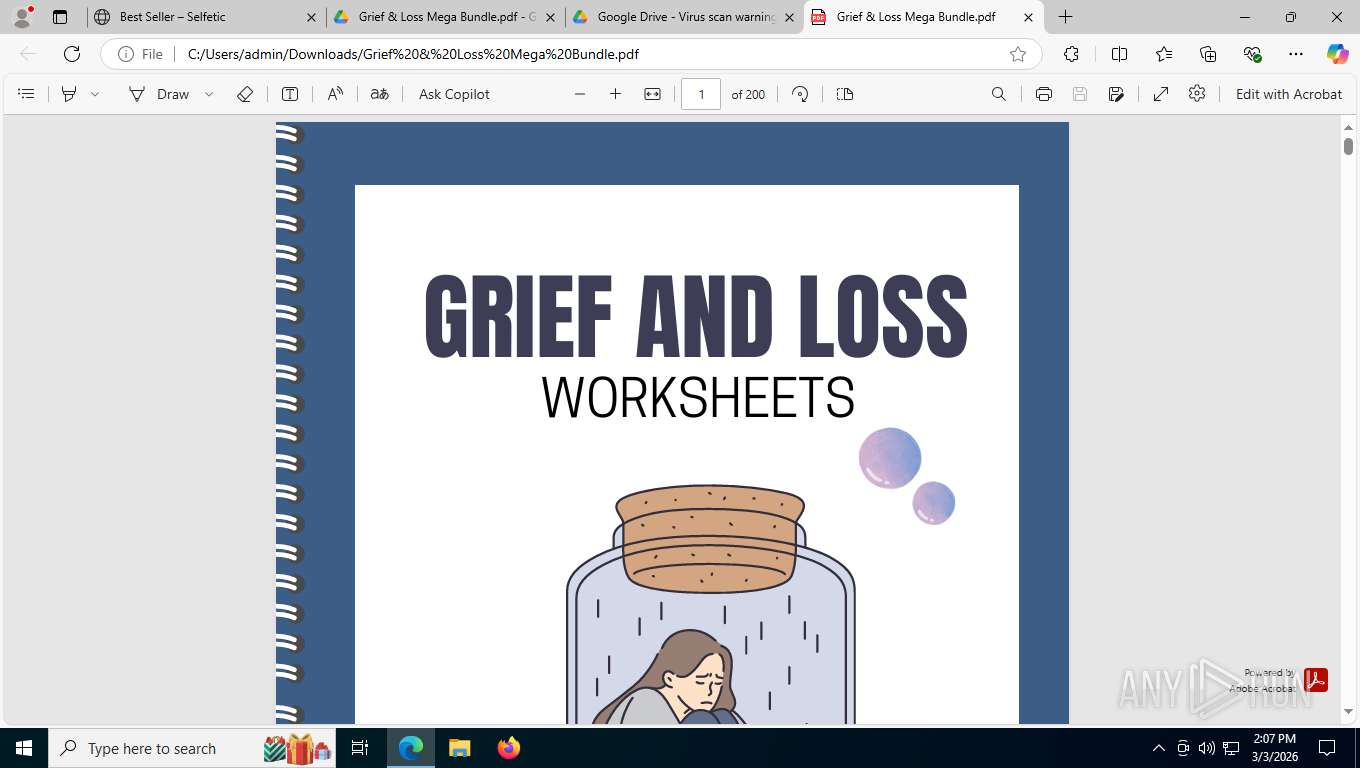
Task: Launch Firefox from taskbar
Action: point(509,748)
